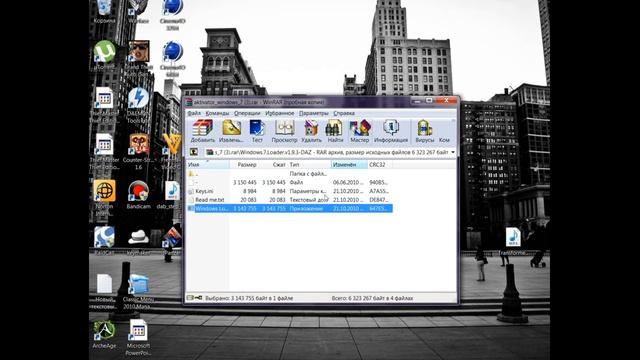Click the Добавить (Add) toolbar icon
Screen dimensions: 640x360
202,131
